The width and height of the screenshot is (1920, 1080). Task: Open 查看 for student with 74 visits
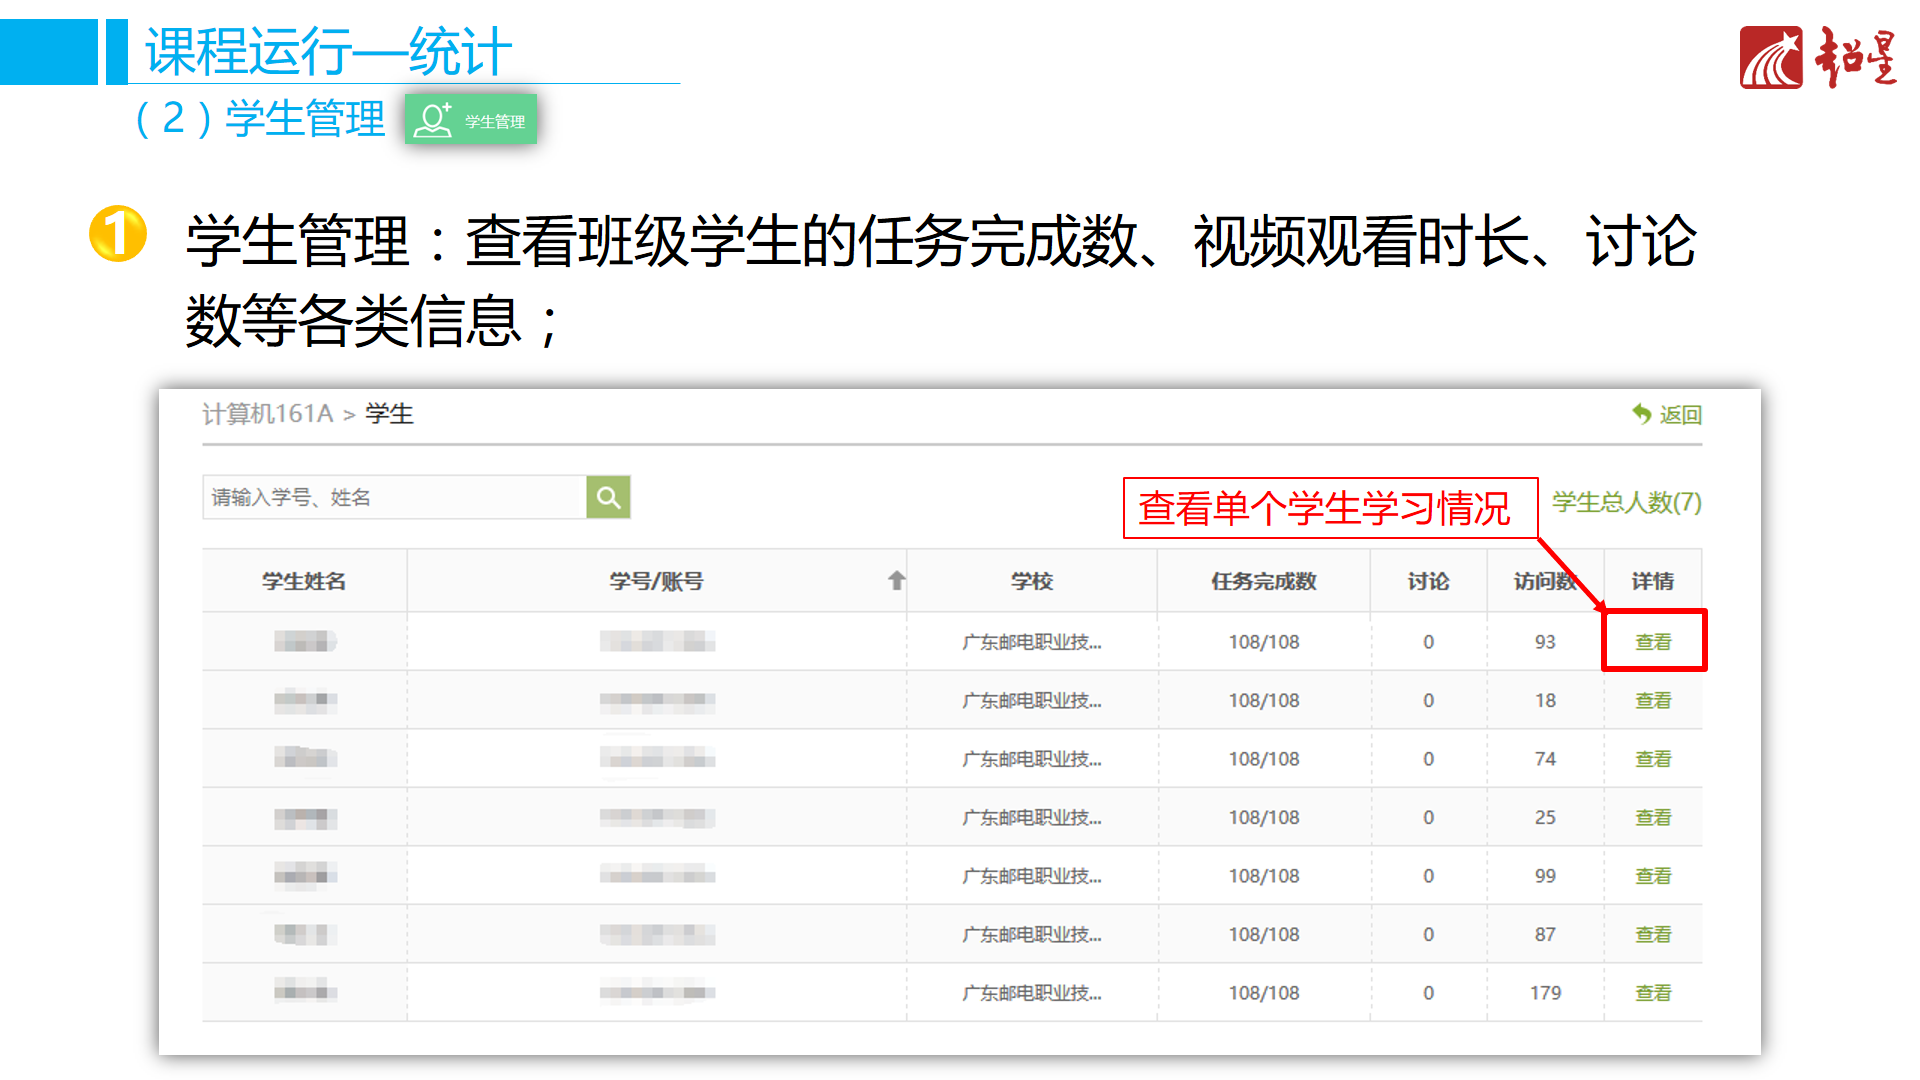(x=1653, y=759)
